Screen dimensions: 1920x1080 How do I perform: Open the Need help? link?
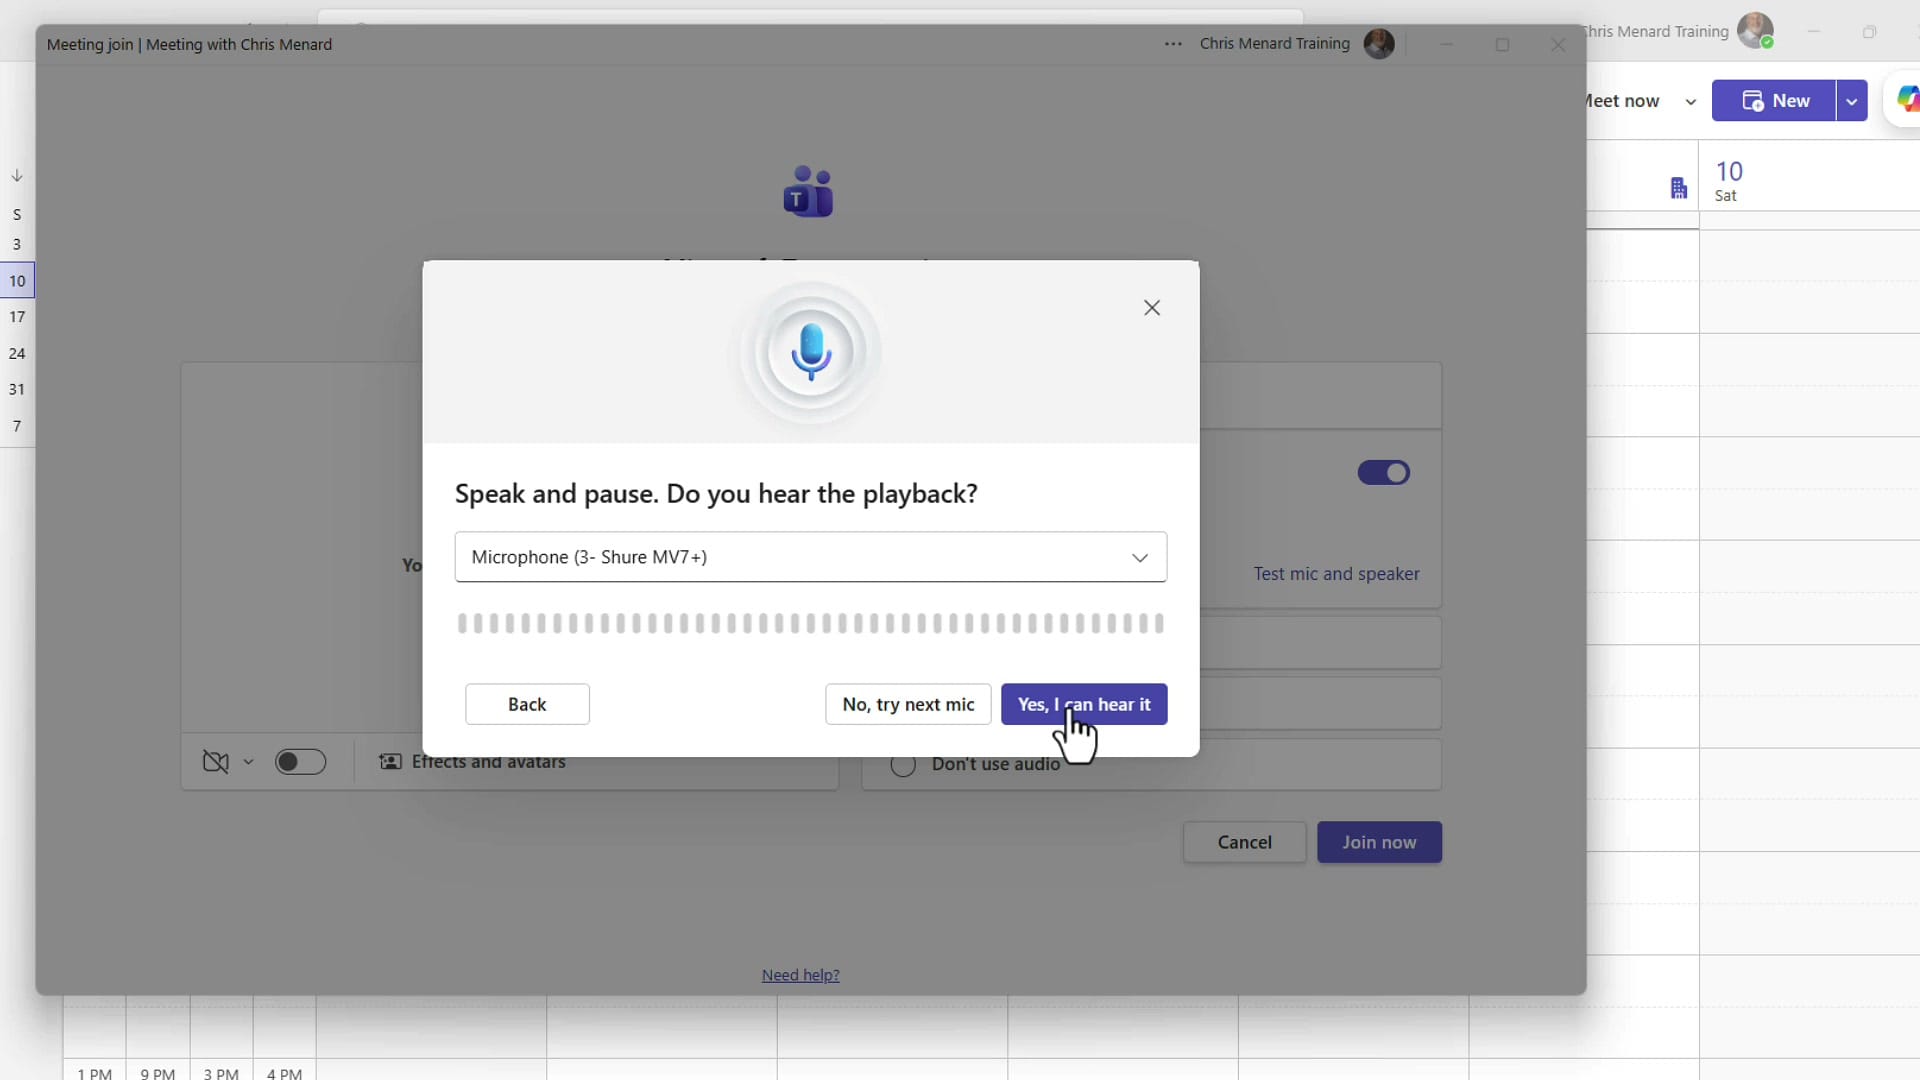[800, 975]
